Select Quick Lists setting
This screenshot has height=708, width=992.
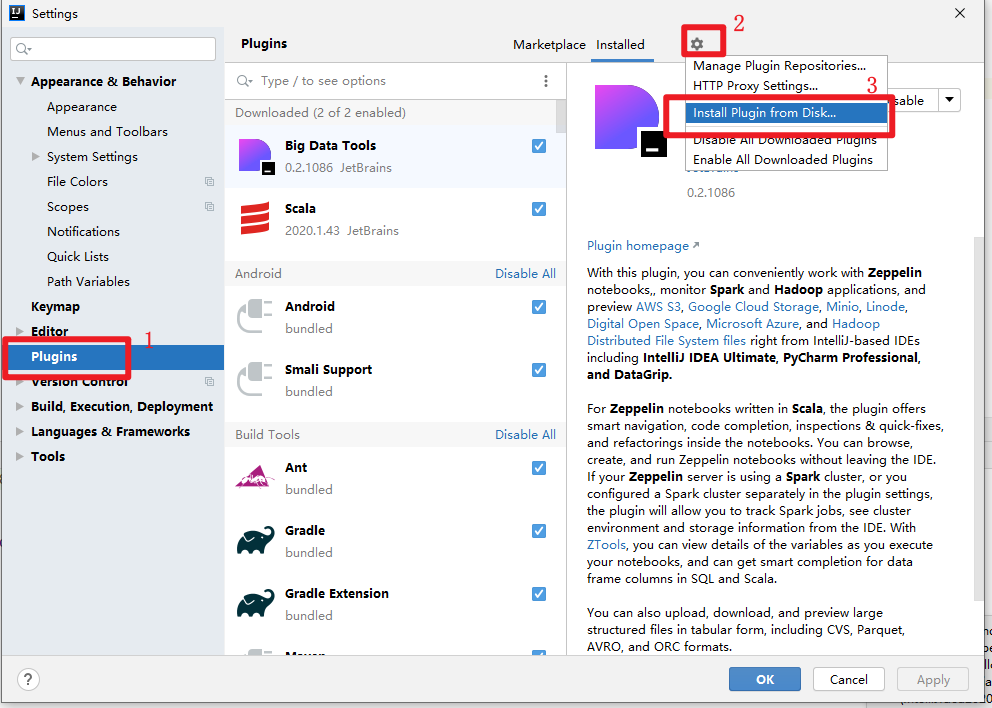[x=77, y=256]
